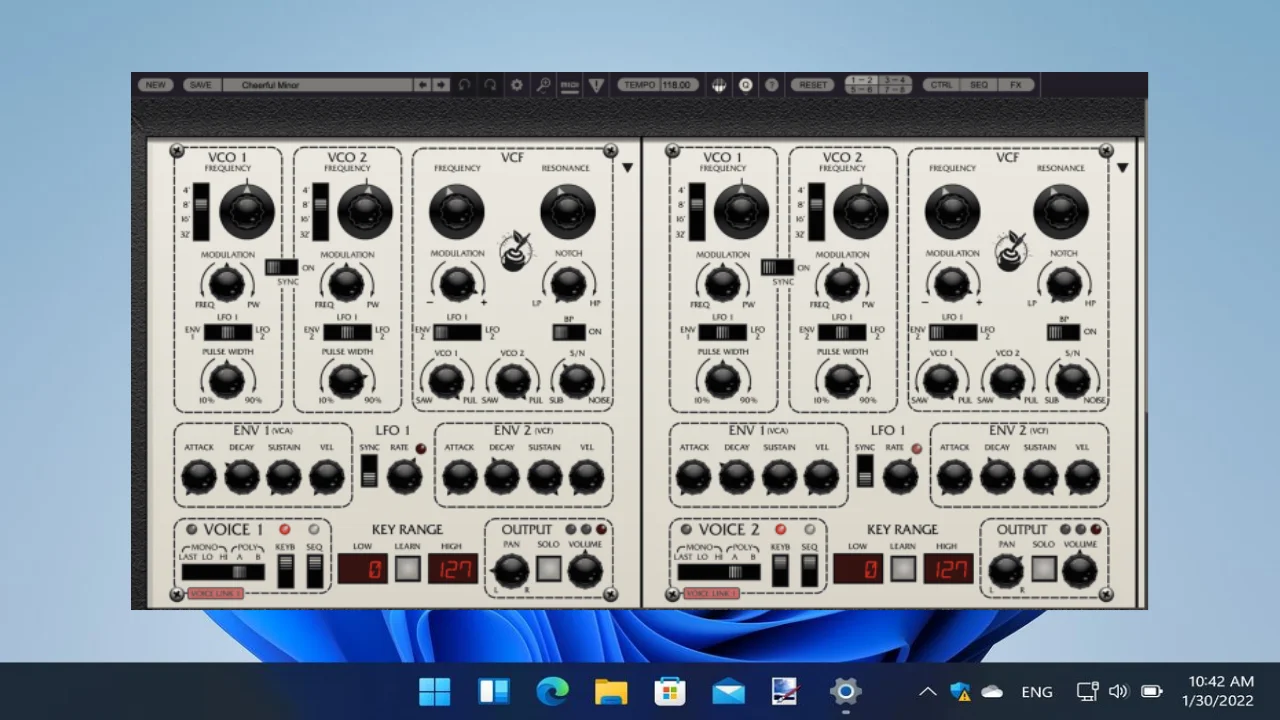Click Voice 2 VCF randomize dartboard icon
The height and width of the screenshot is (720, 1280).
coord(1011,251)
